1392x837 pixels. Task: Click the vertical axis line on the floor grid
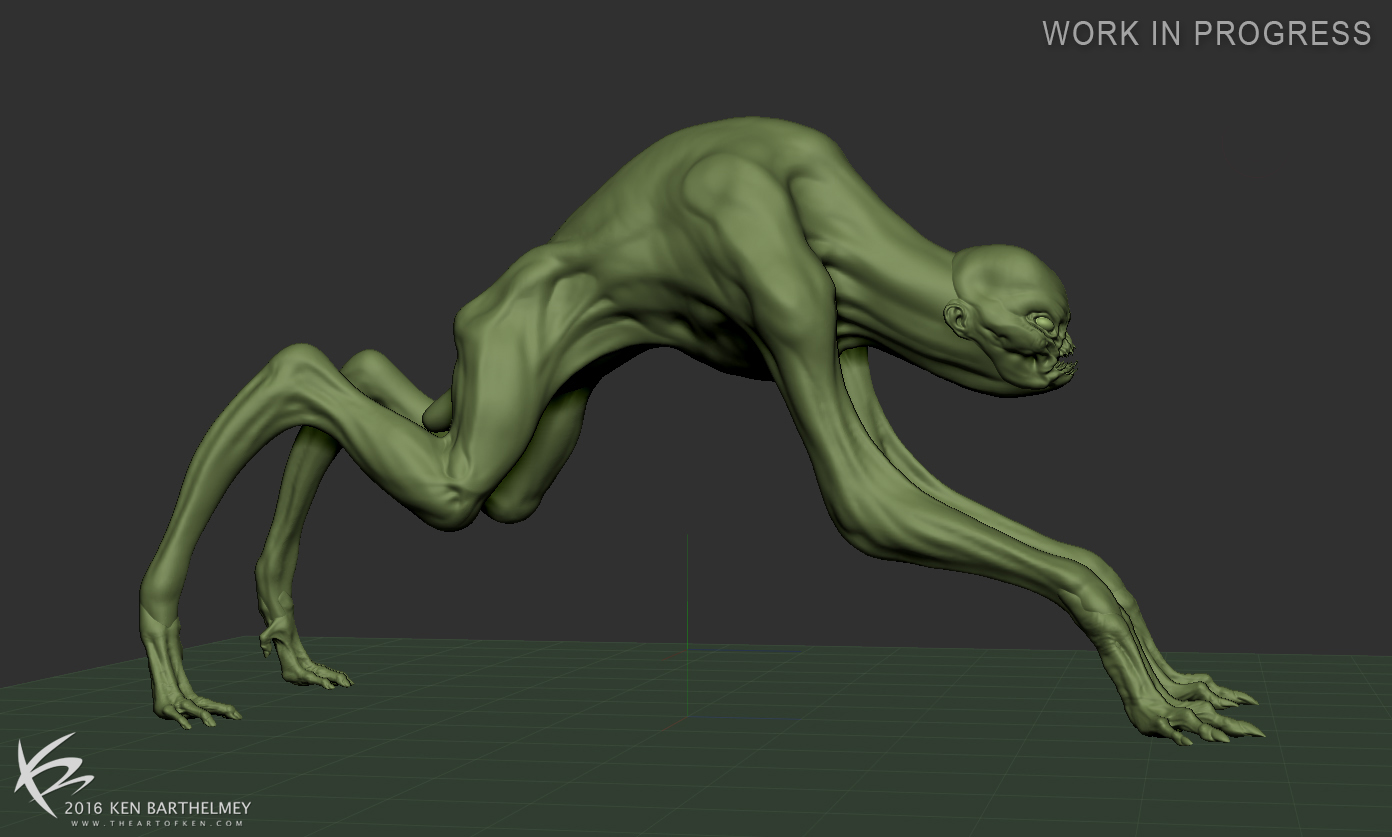(687, 625)
